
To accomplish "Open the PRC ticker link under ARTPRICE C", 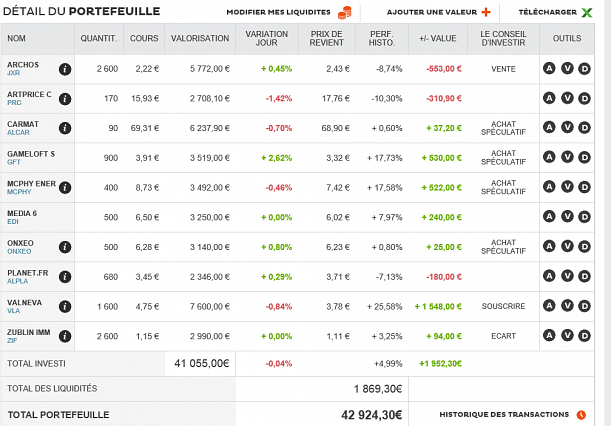I will 14,103.
